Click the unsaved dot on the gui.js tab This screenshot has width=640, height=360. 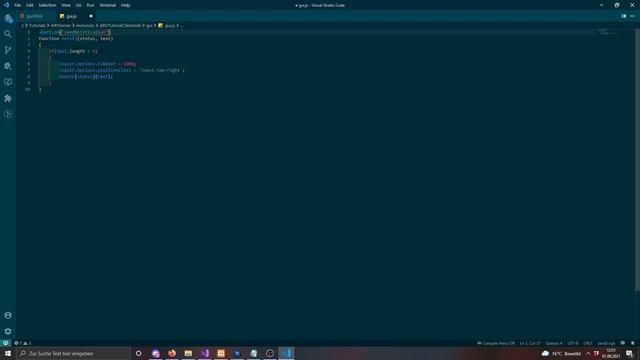tap(91, 16)
